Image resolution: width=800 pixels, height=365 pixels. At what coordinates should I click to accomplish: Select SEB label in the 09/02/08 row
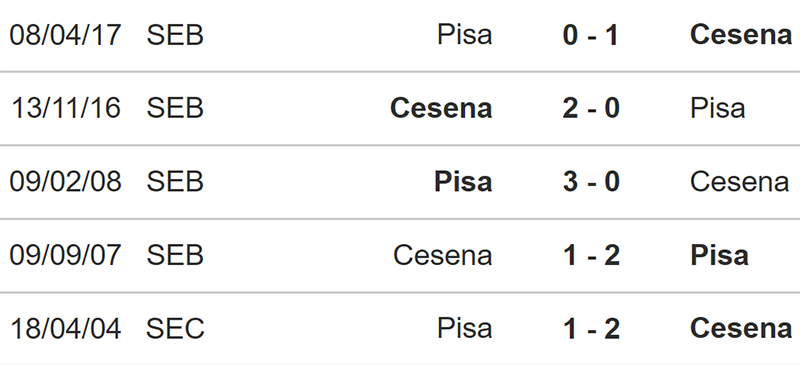(x=175, y=182)
